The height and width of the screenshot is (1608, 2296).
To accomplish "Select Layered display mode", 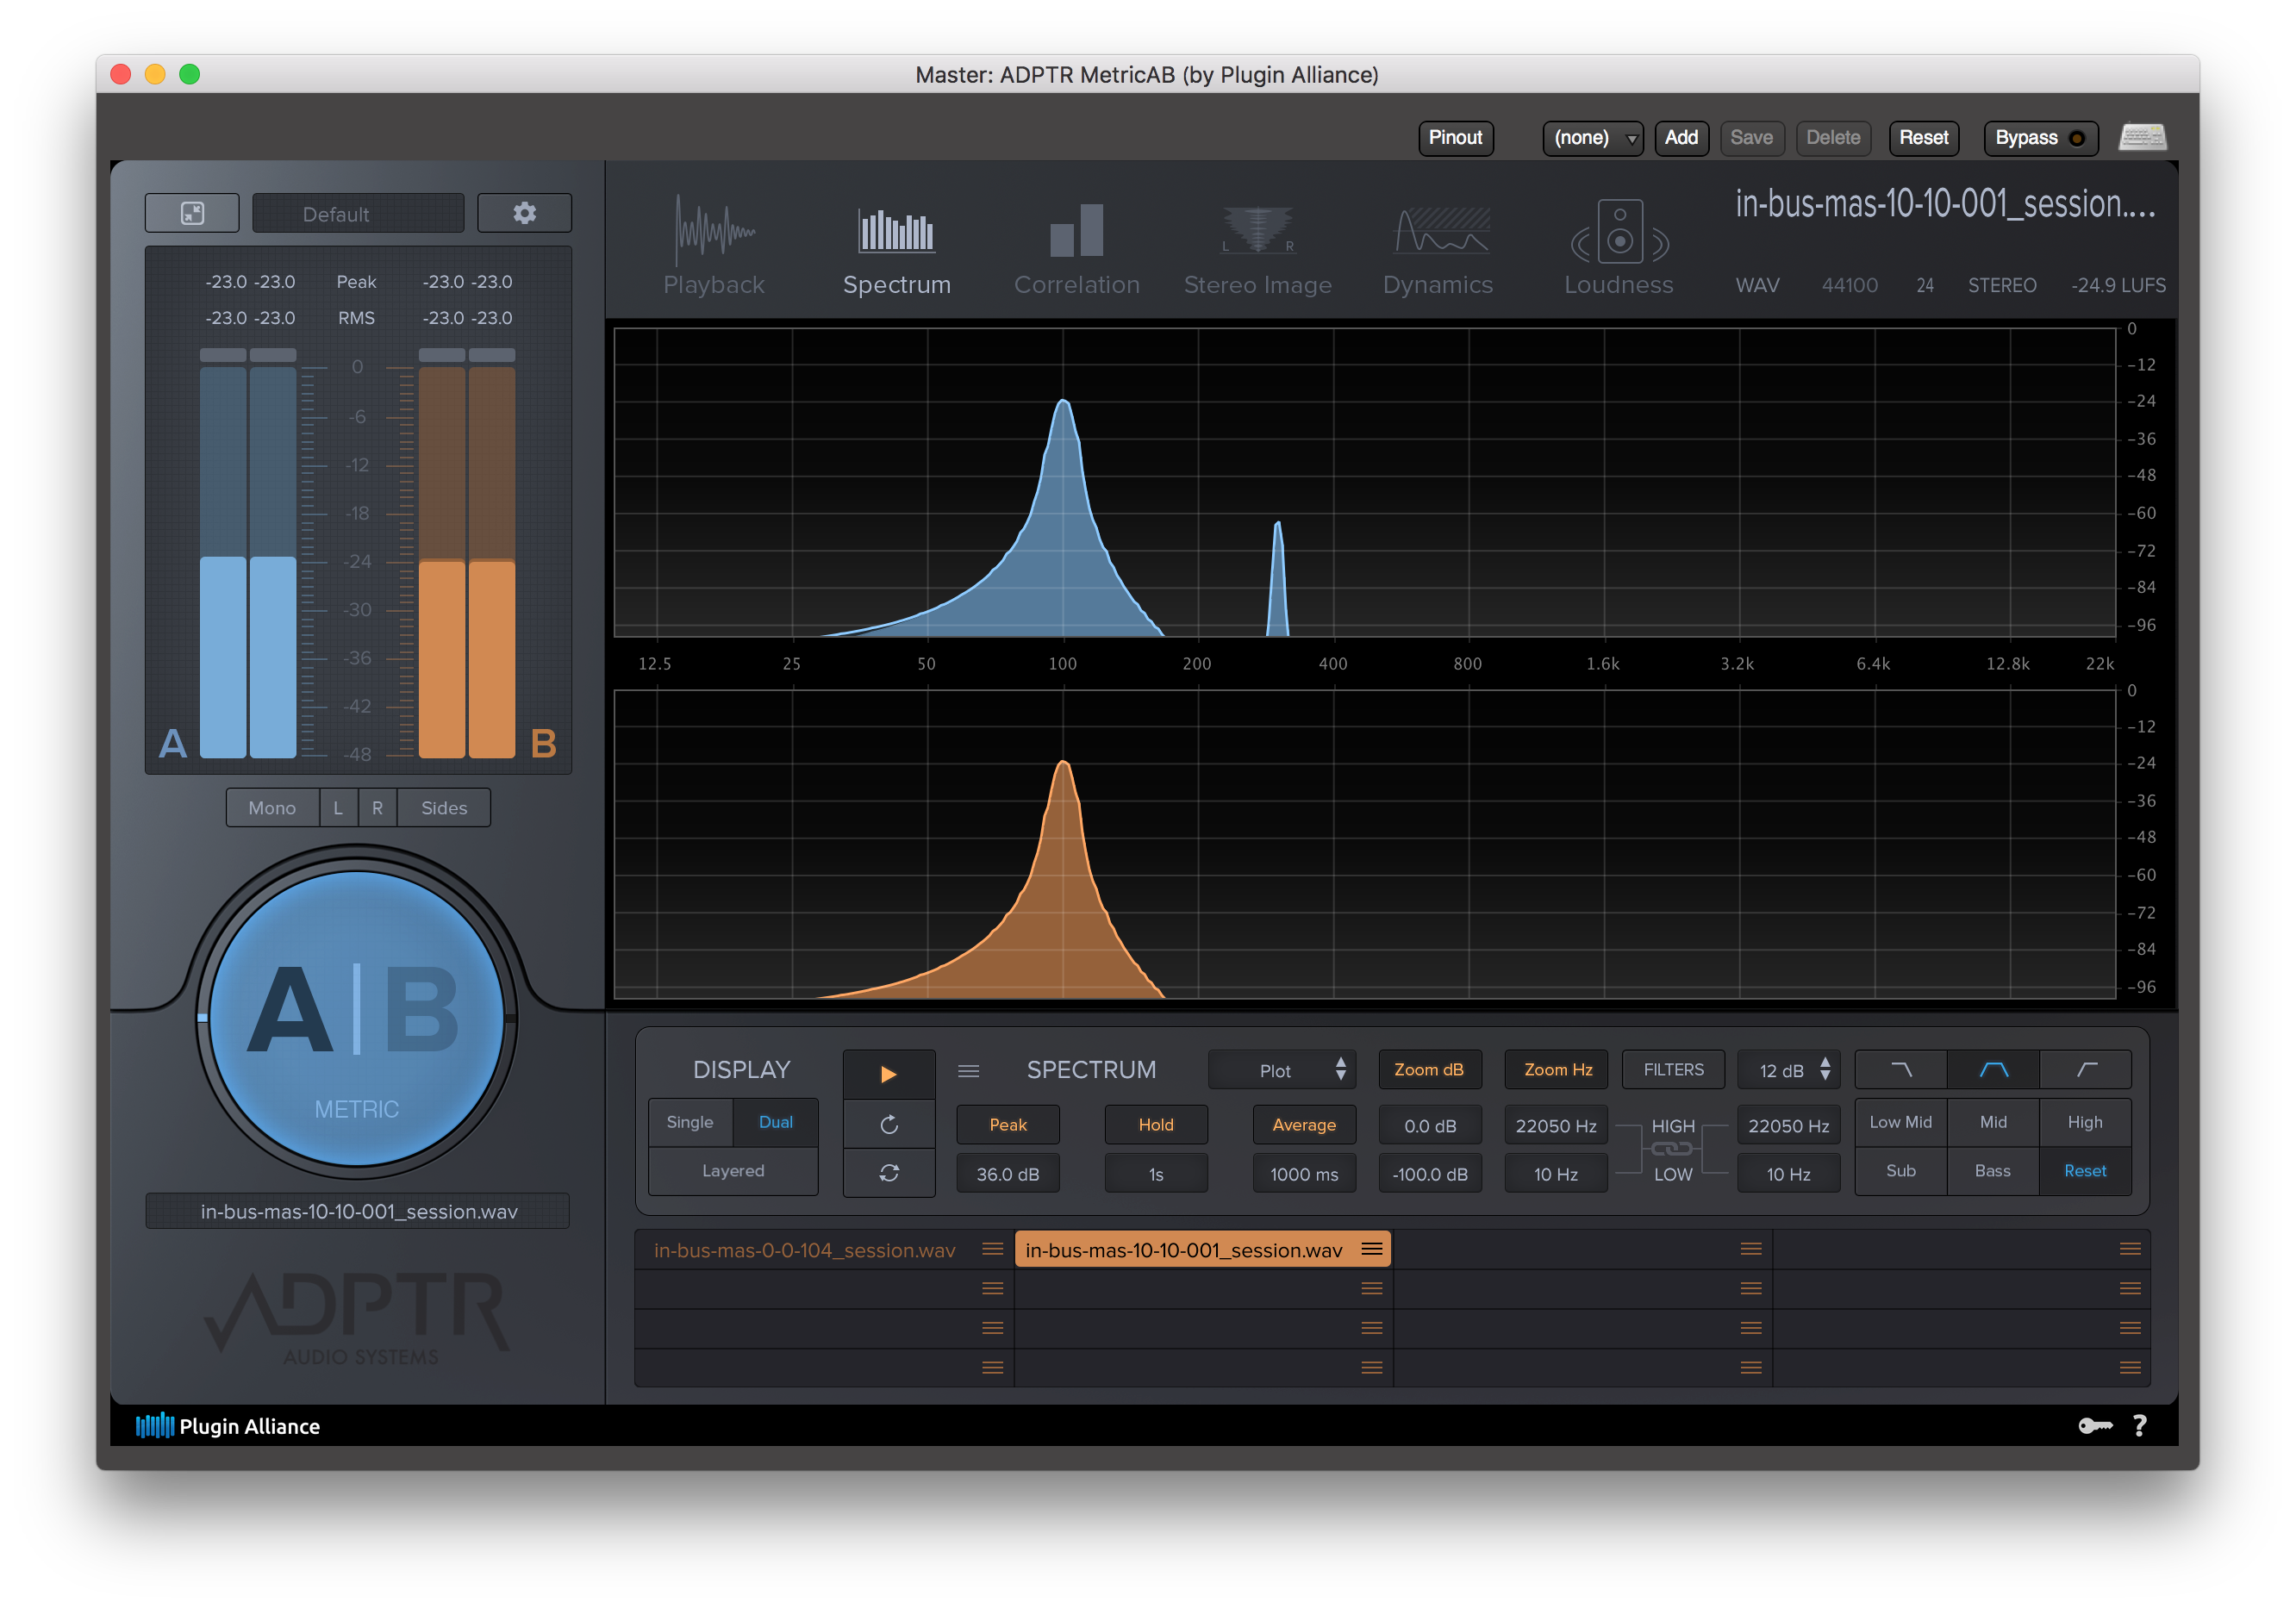I will [733, 1171].
